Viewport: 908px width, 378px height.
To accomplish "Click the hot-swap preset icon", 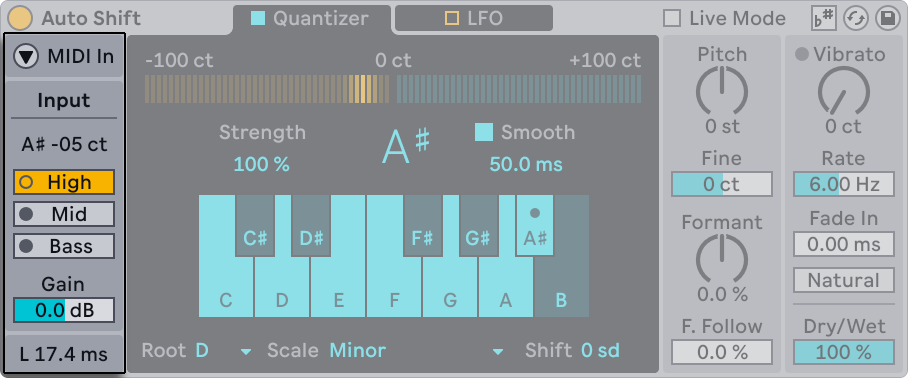I will (855, 19).
